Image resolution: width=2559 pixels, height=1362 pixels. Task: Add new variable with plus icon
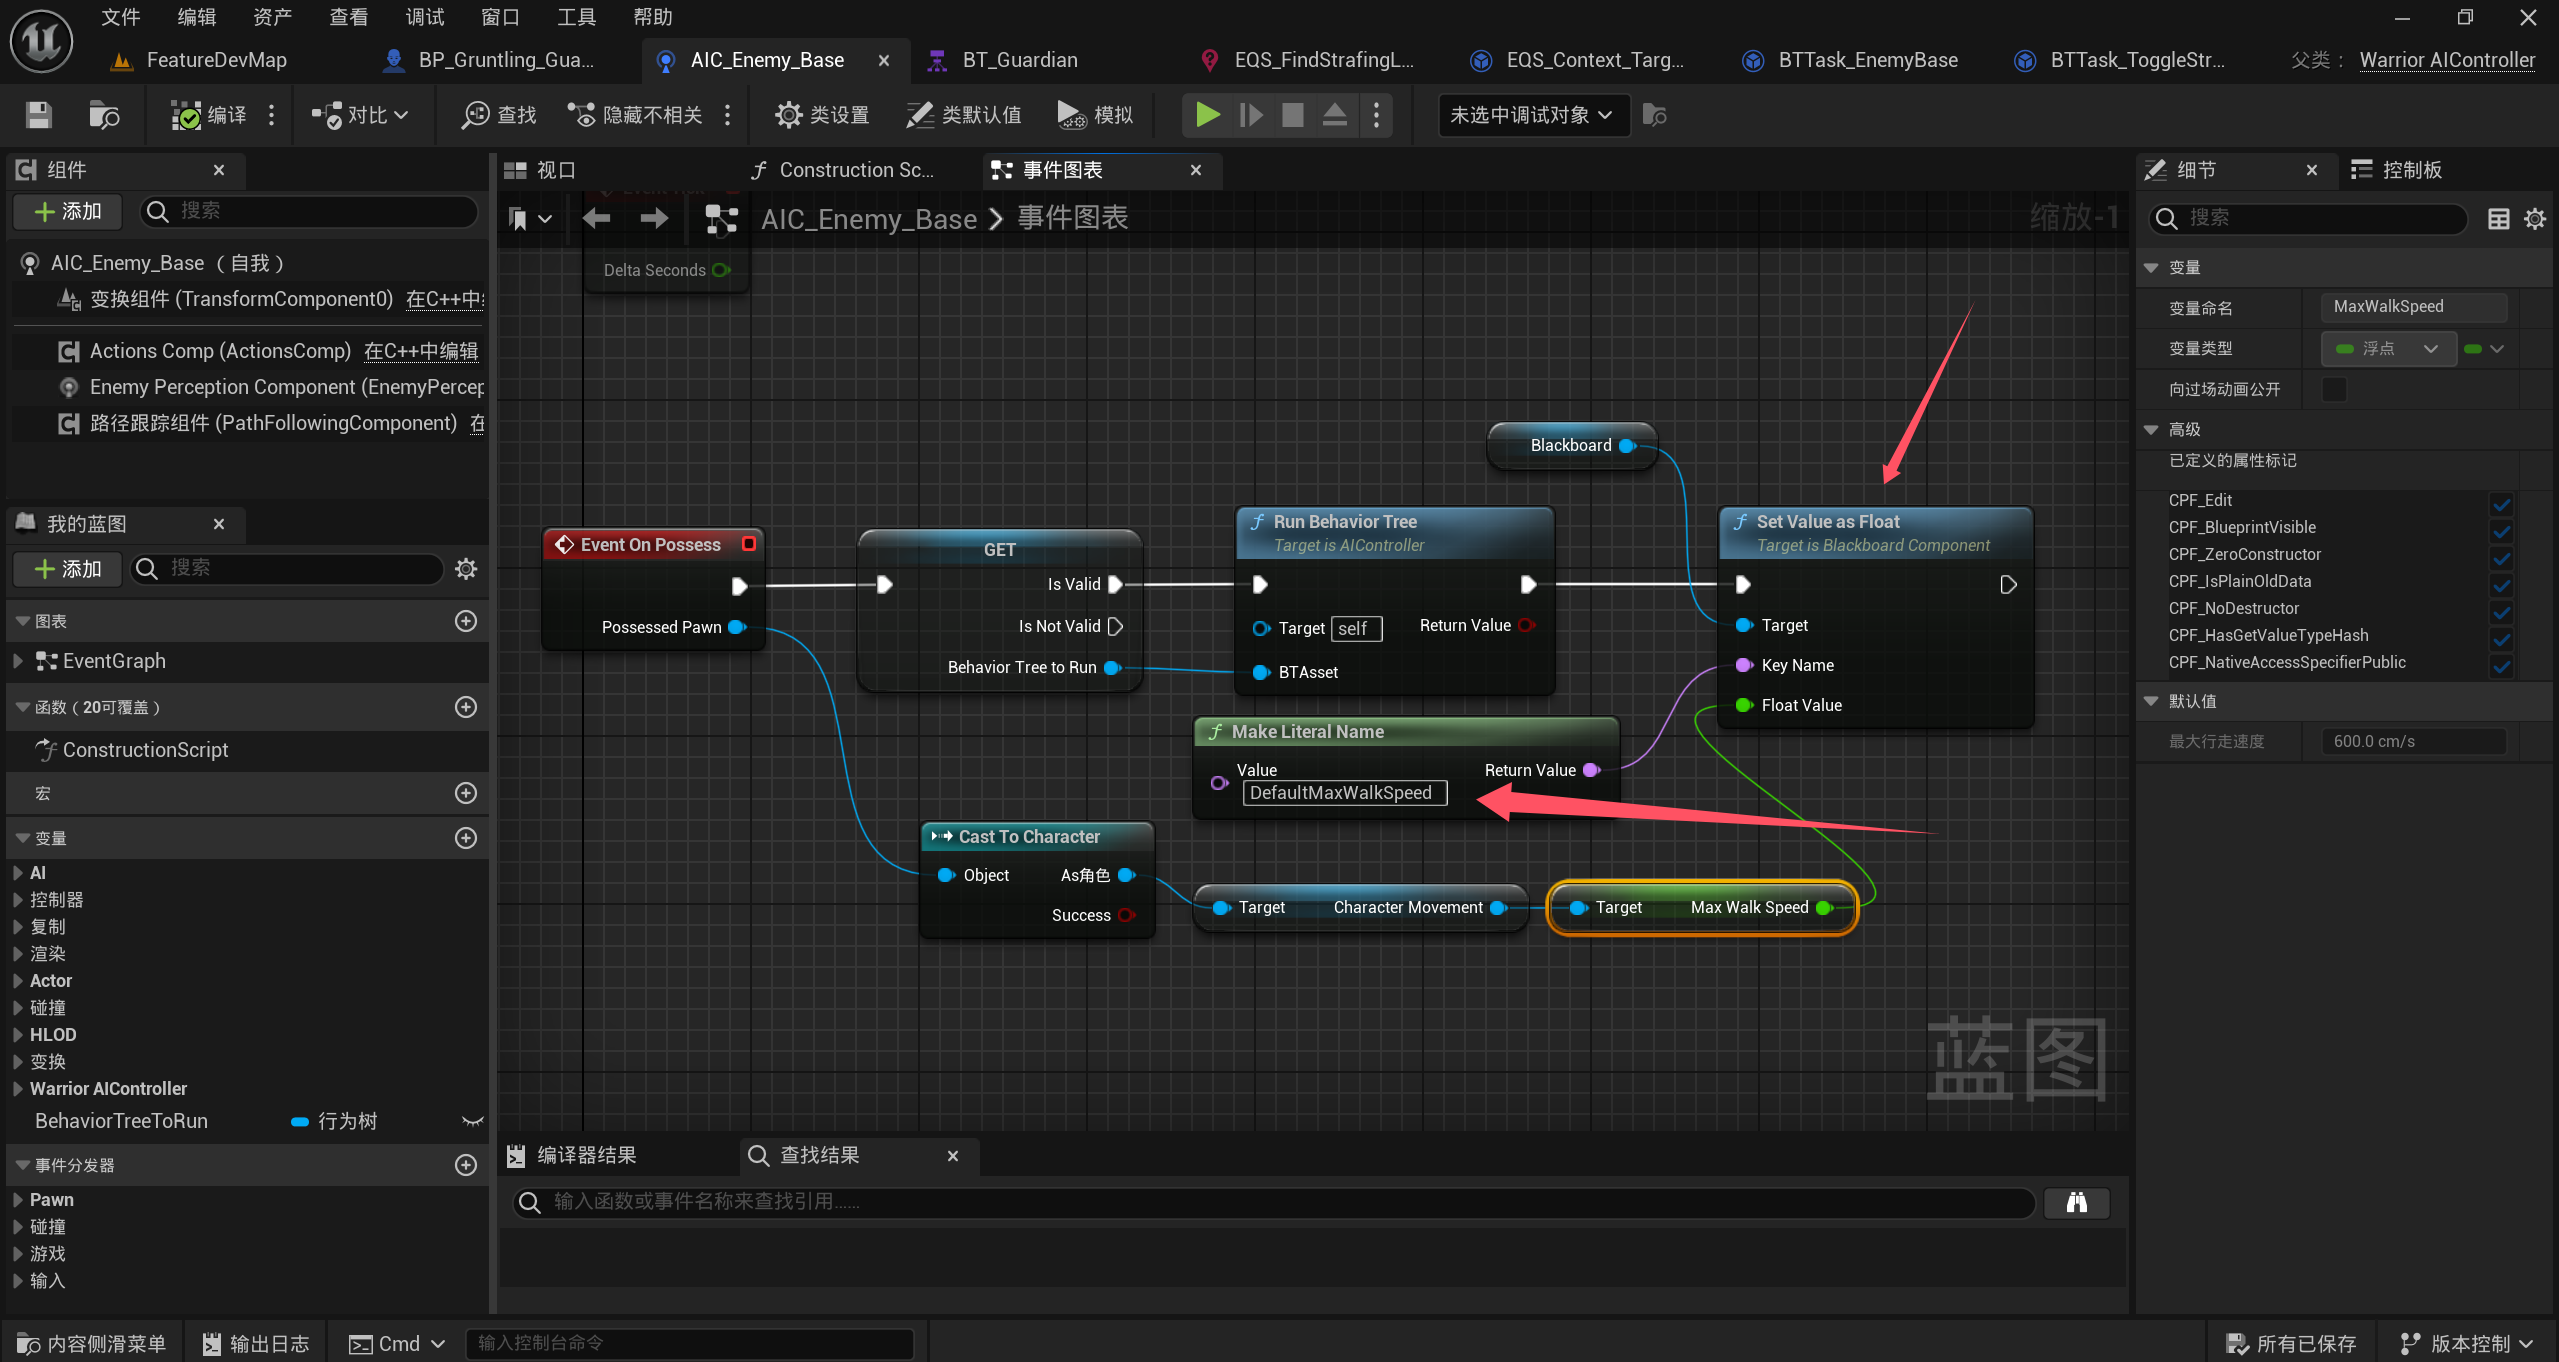click(465, 838)
